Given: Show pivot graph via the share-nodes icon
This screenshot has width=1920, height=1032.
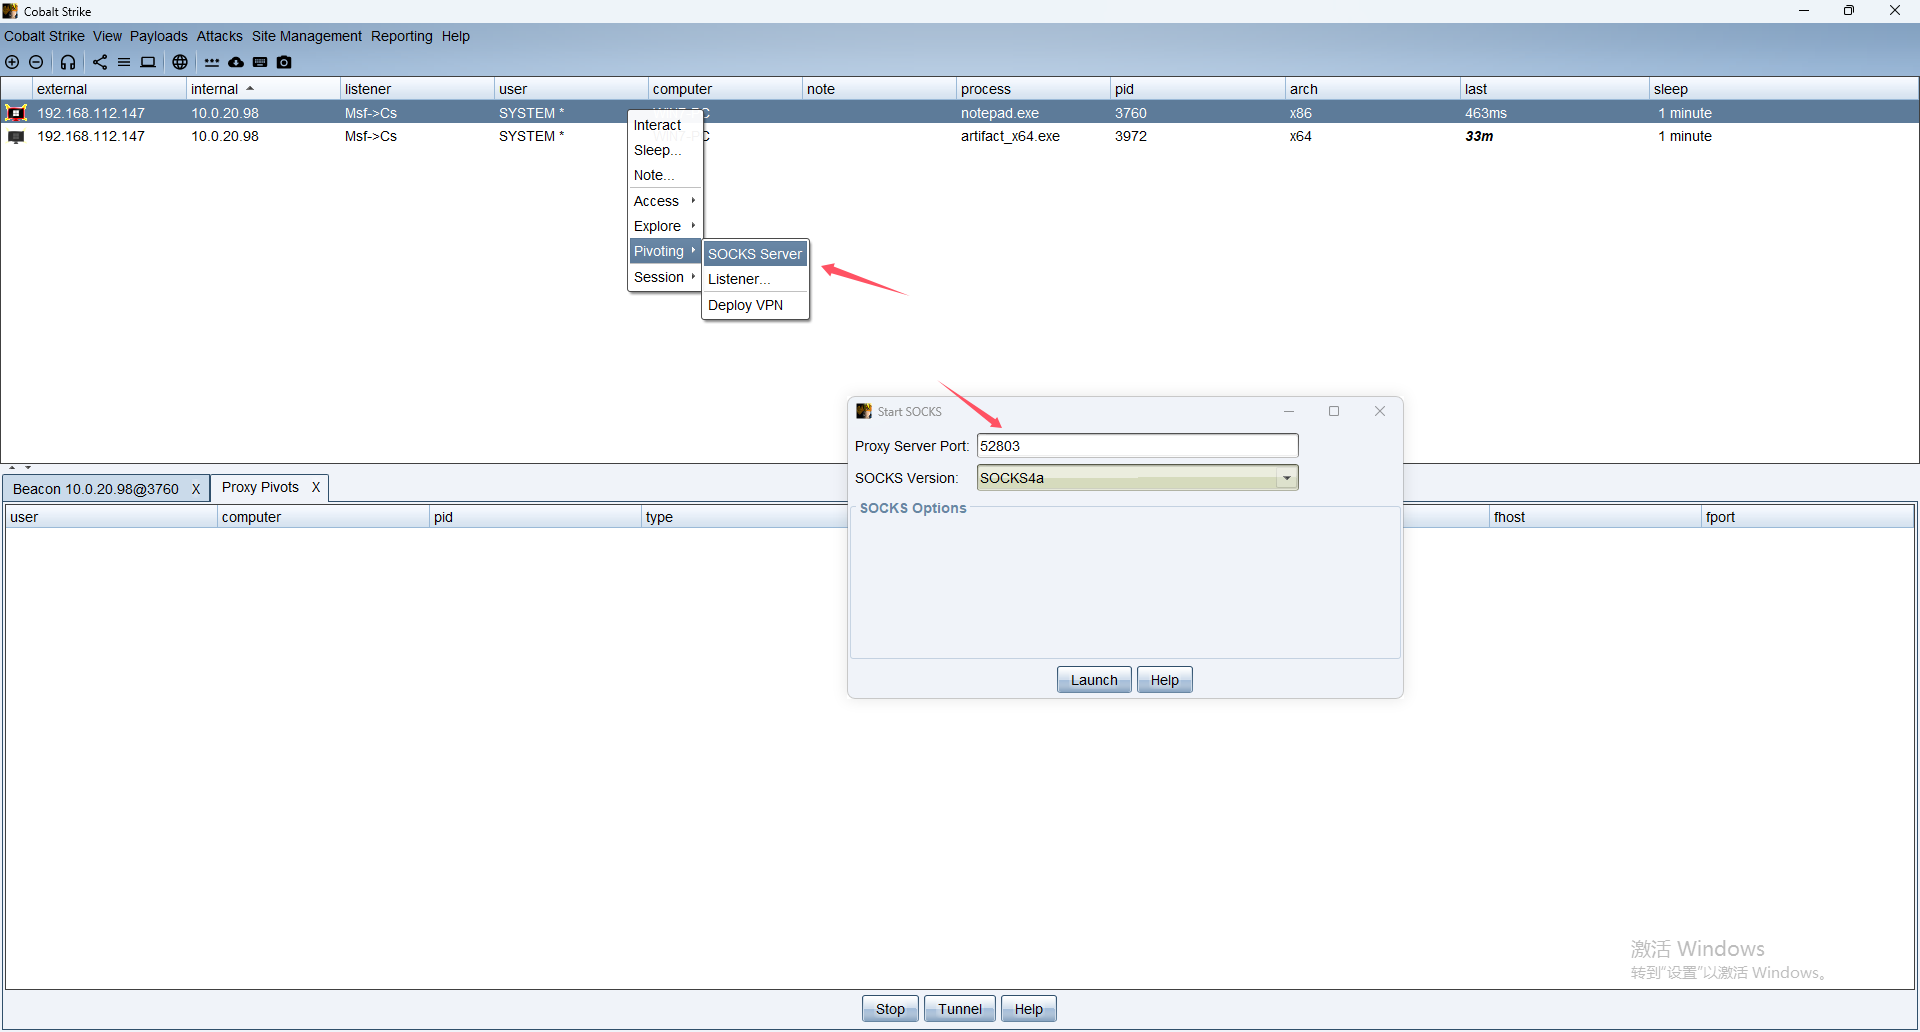Looking at the screenshot, I should point(100,62).
